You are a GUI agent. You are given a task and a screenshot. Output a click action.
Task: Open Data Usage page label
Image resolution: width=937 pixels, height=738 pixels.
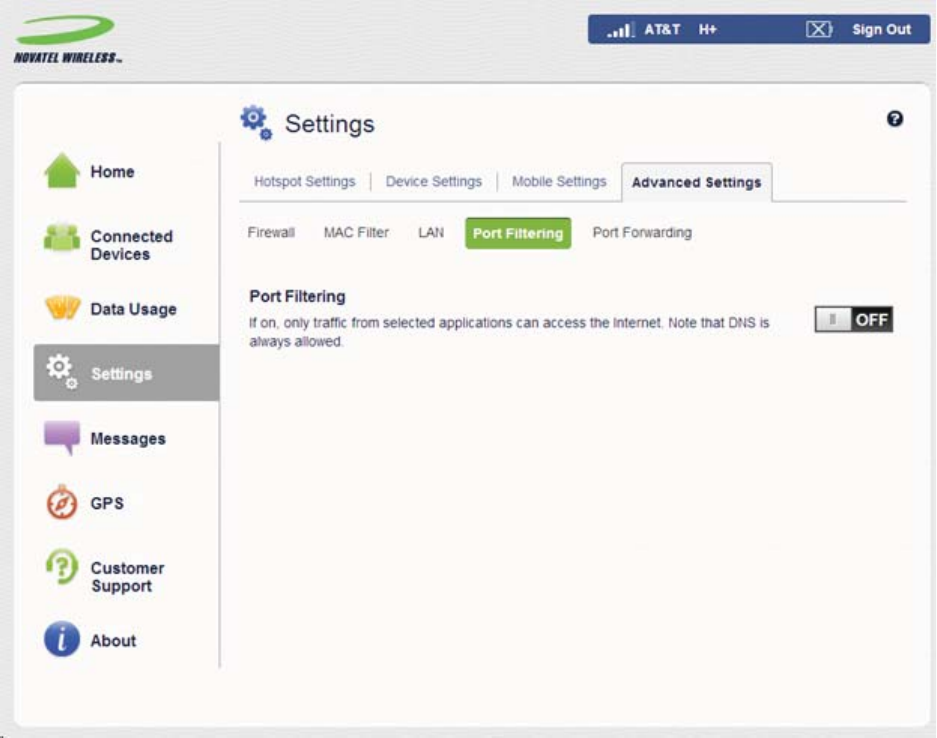[x=133, y=310]
